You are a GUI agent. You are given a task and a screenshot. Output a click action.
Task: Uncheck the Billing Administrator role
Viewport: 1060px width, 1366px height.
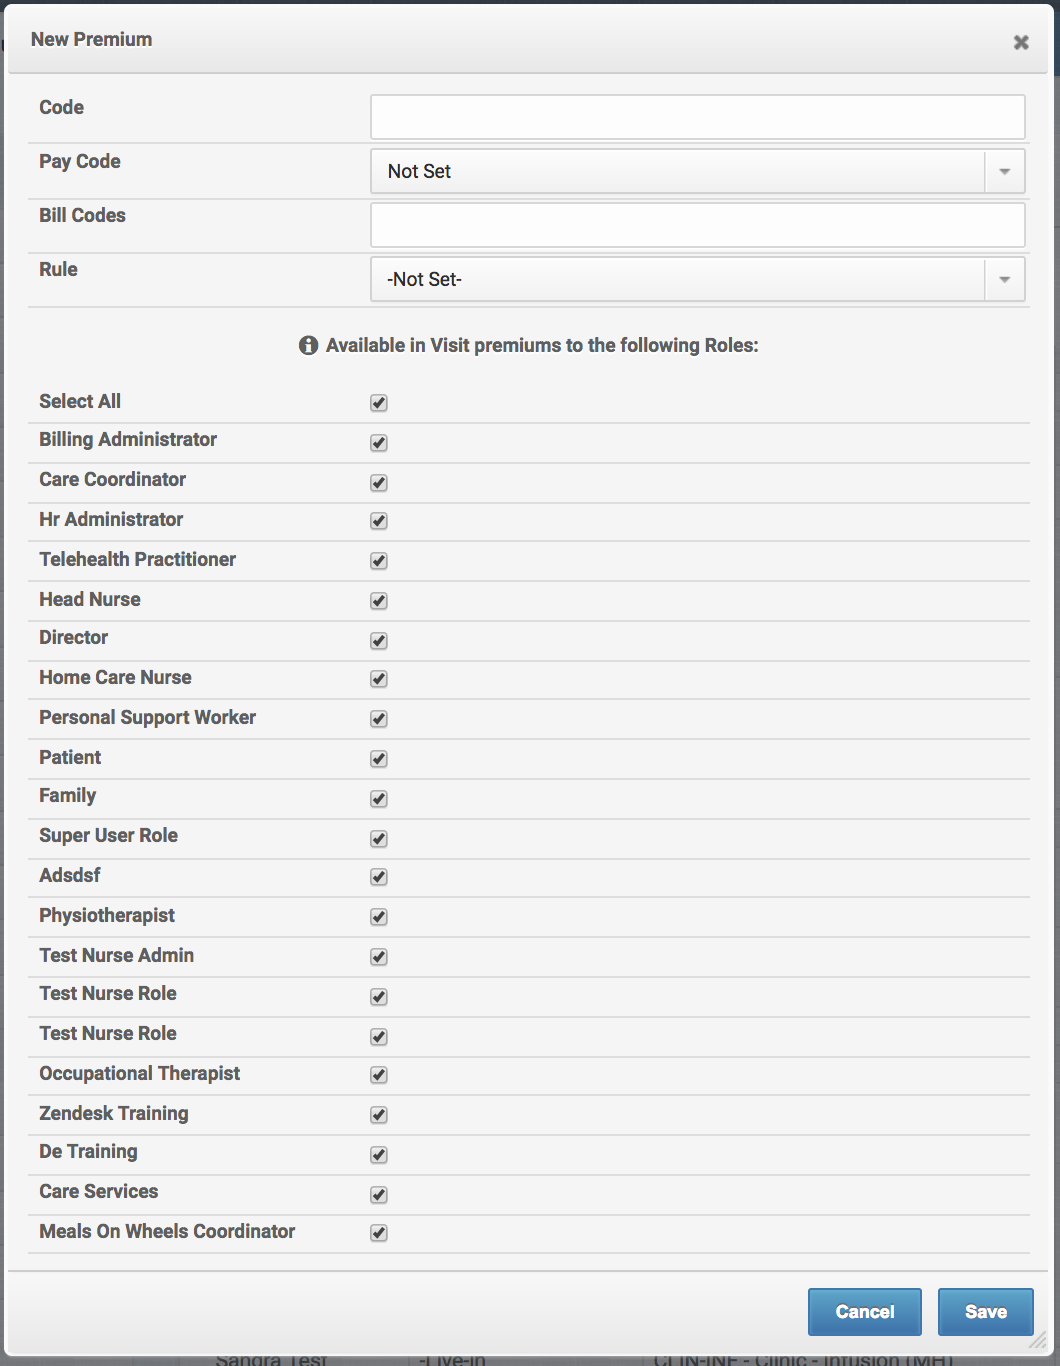click(379, 443)
